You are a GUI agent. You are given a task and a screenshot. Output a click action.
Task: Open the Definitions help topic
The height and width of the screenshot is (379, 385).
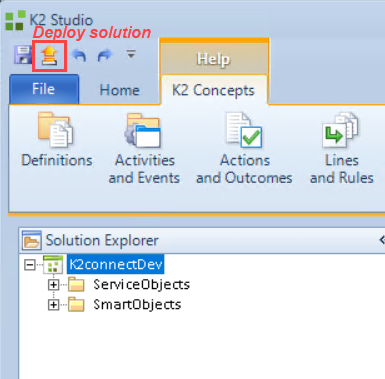pyautogui.click(x=57, y=140)
